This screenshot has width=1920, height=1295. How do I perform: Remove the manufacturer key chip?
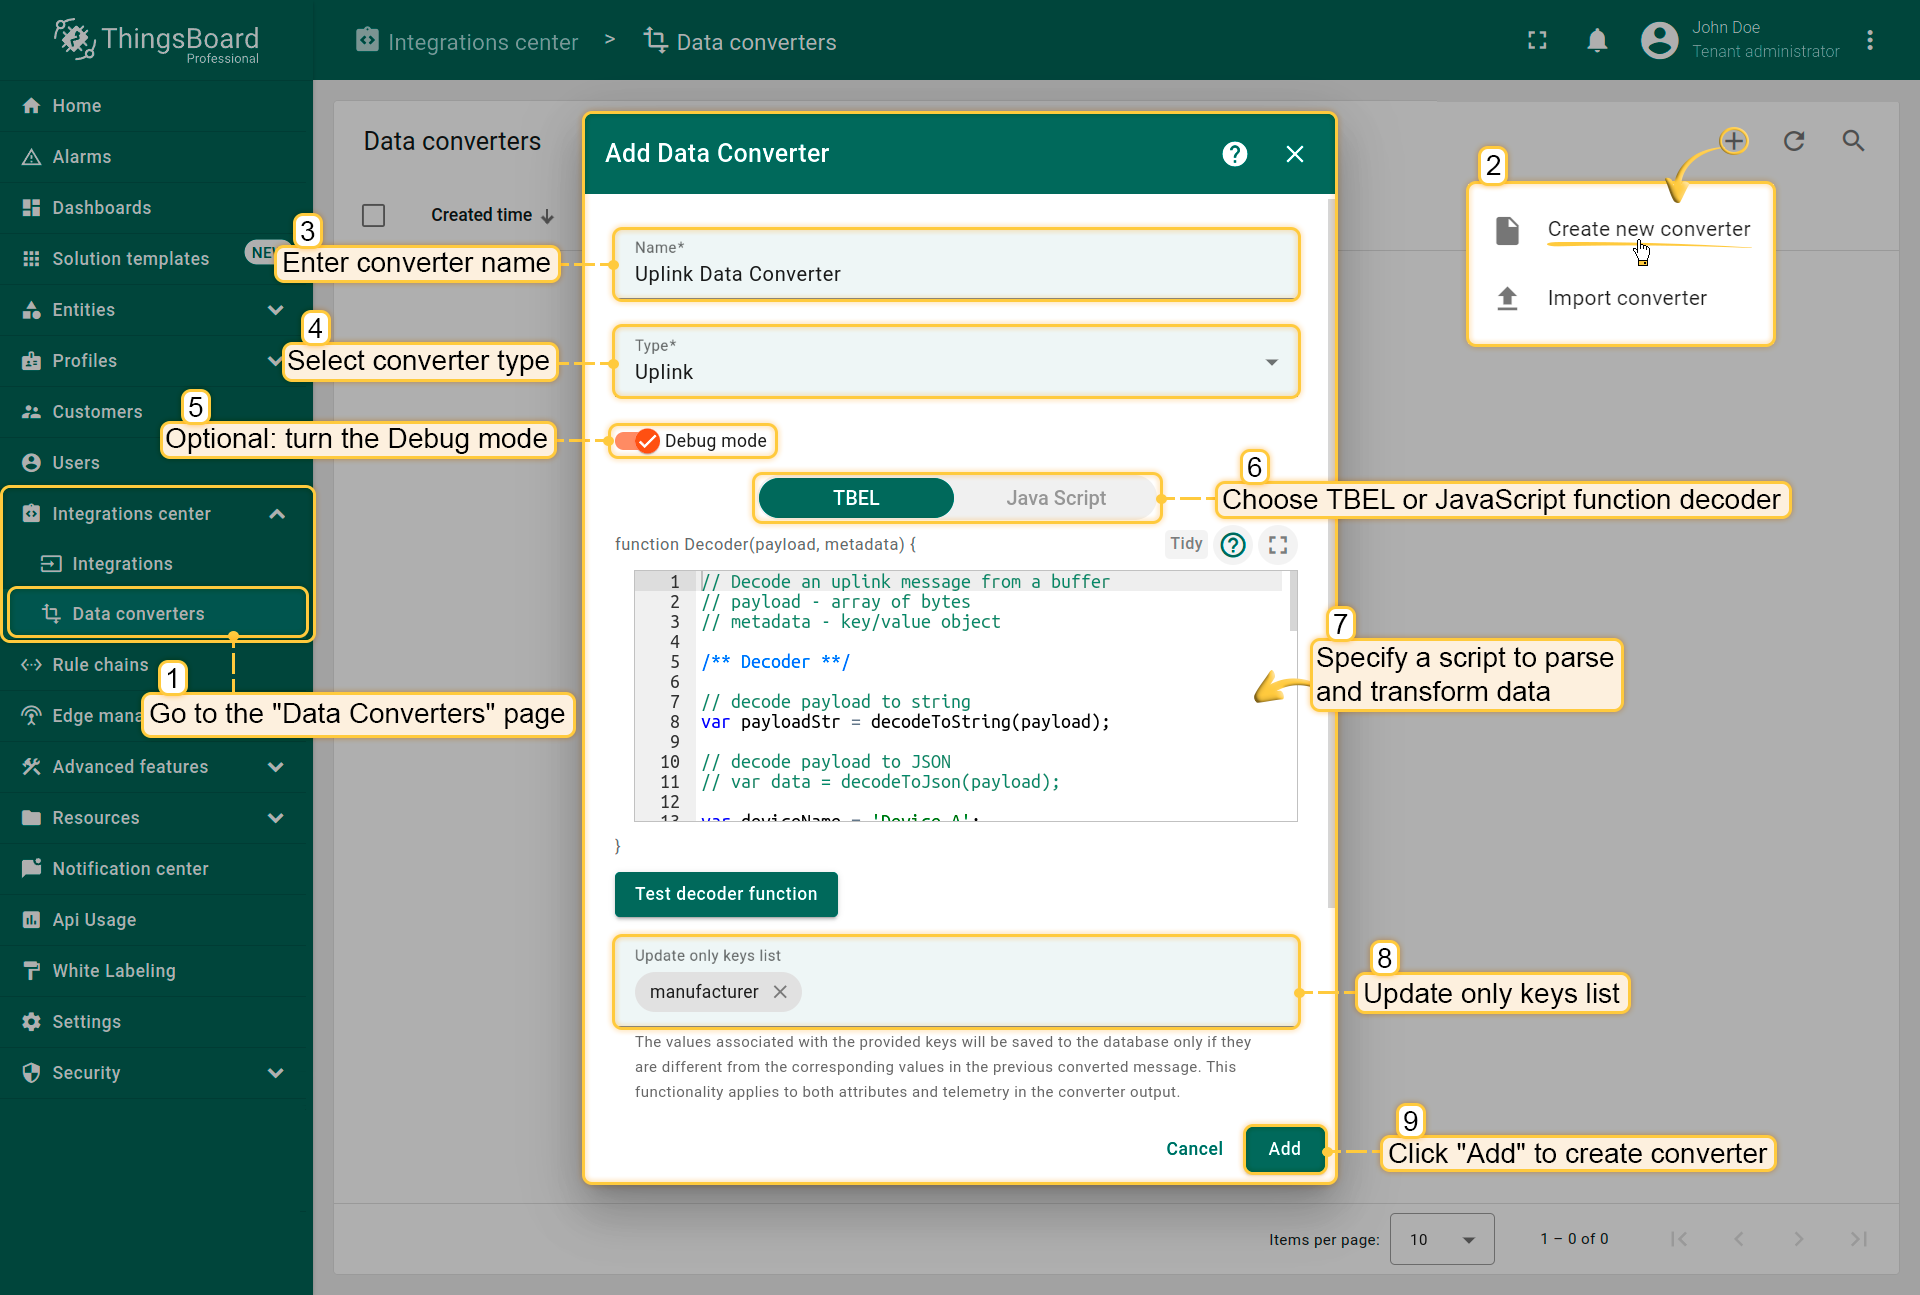click(780, 992)
